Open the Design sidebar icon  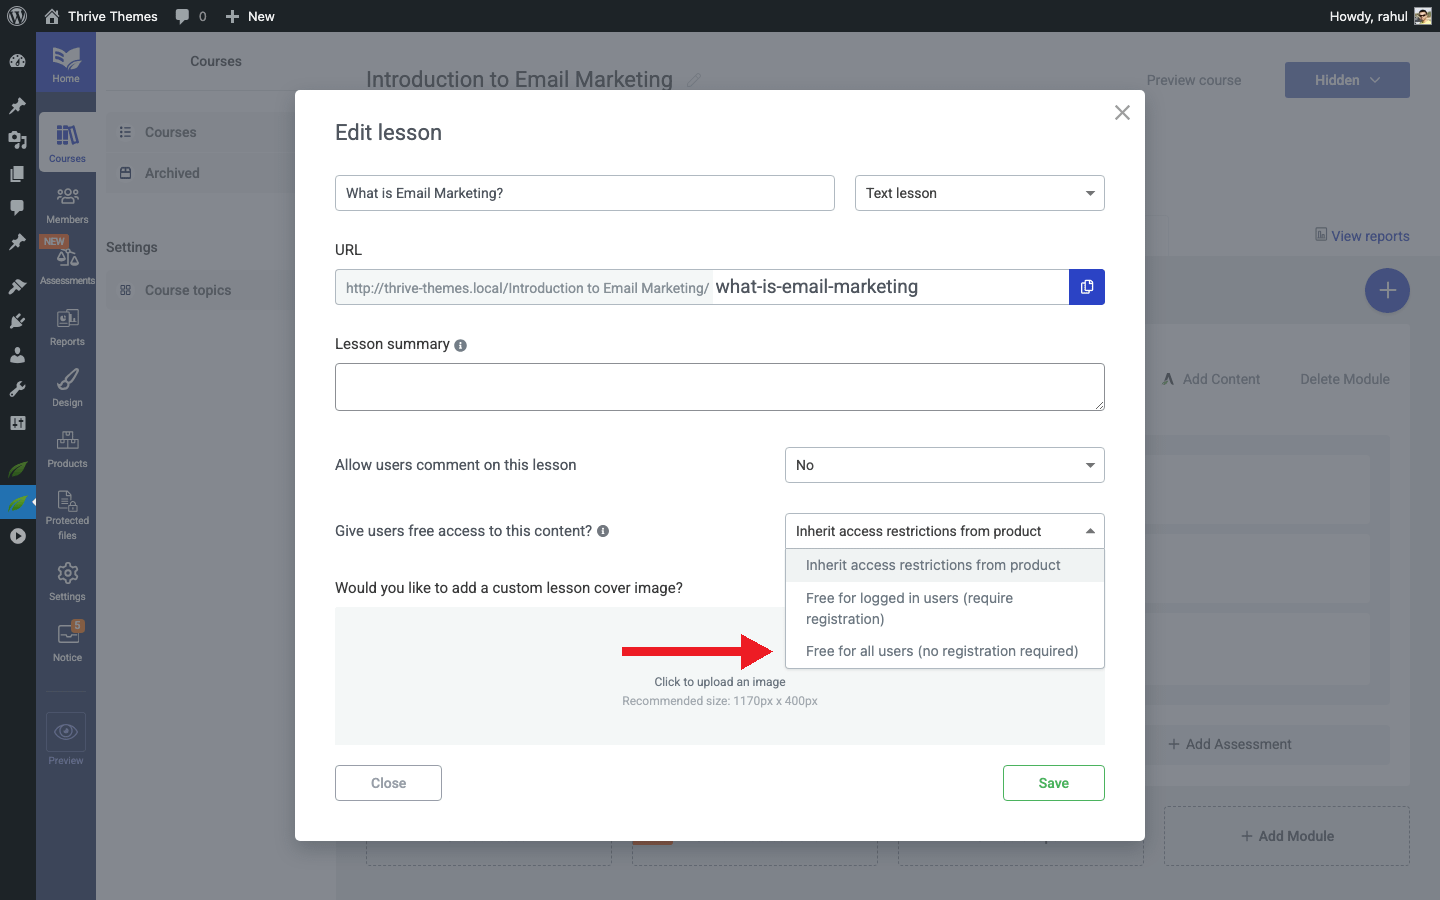click(x=66, y=388)
